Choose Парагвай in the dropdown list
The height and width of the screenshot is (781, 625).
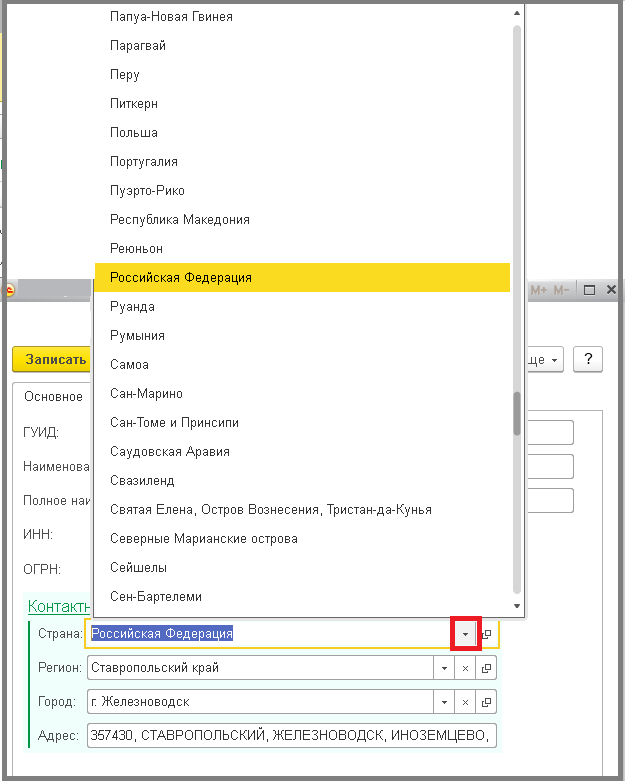pos(302,46)
